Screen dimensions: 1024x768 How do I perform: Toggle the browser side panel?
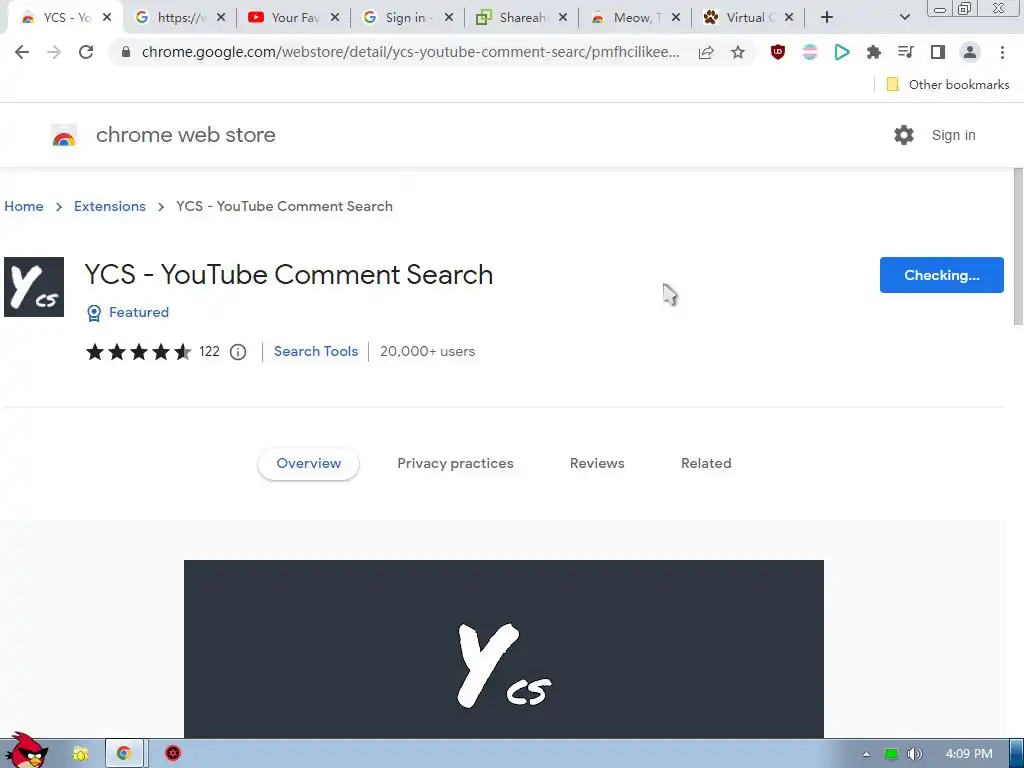coord(938,52)
